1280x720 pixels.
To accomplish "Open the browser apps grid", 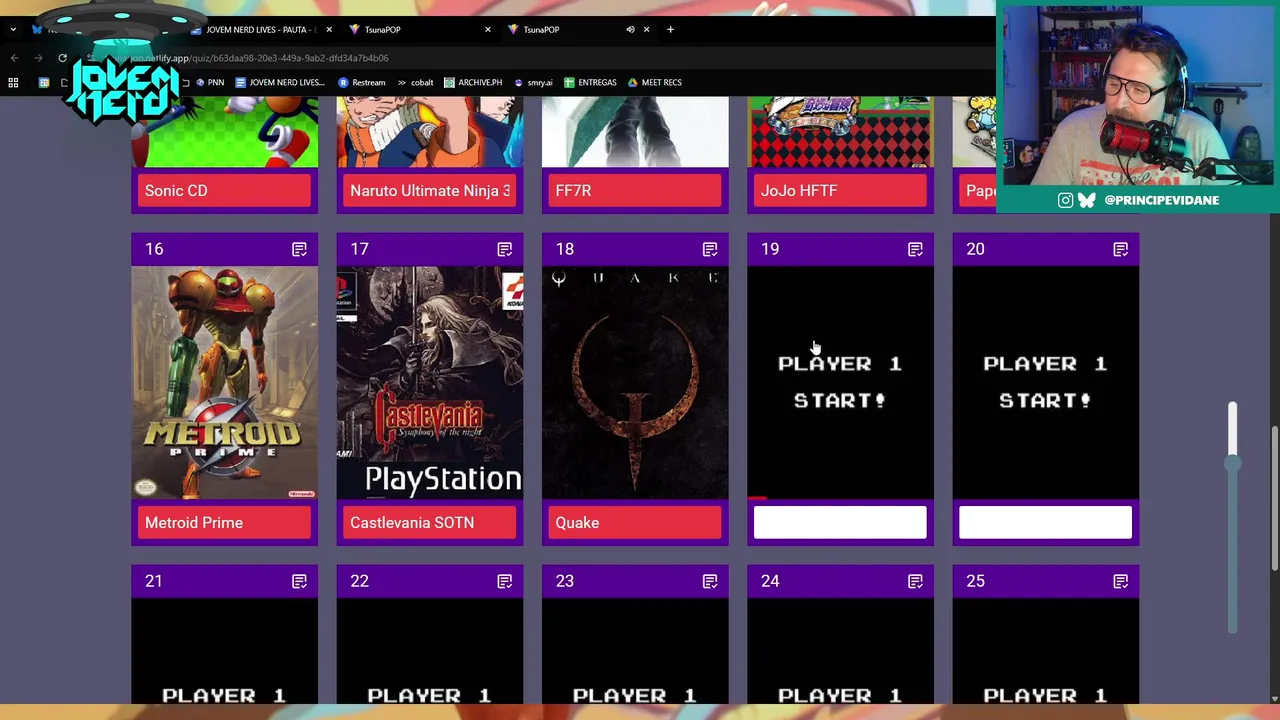I will pos(13,82).
